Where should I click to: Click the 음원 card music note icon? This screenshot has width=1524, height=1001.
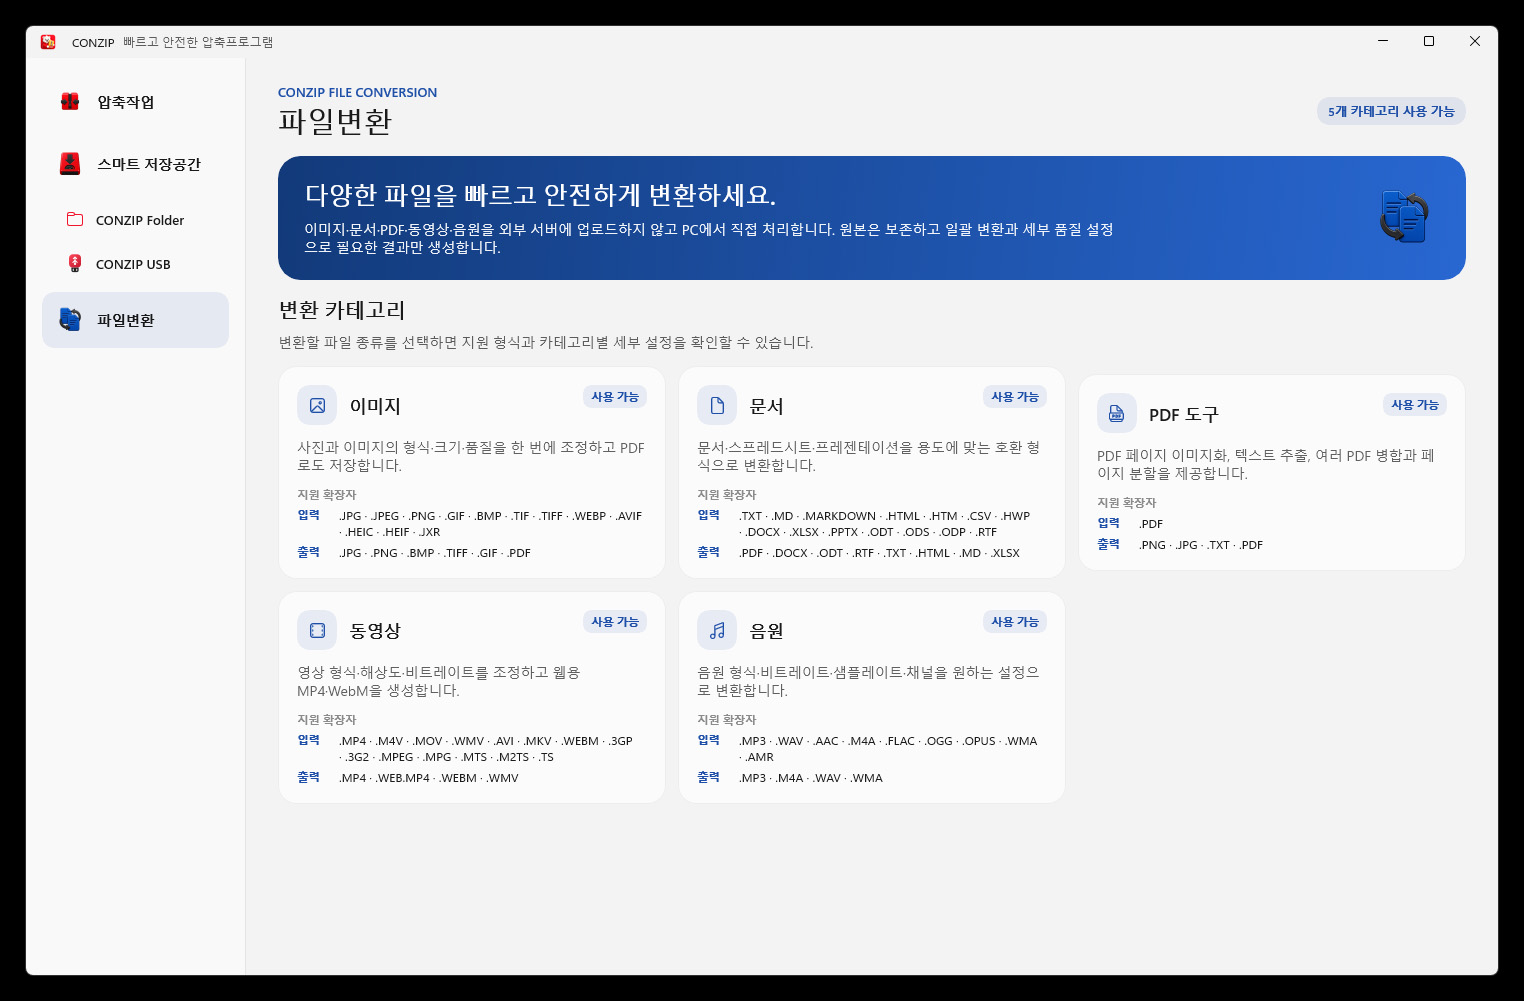(717, 630)
